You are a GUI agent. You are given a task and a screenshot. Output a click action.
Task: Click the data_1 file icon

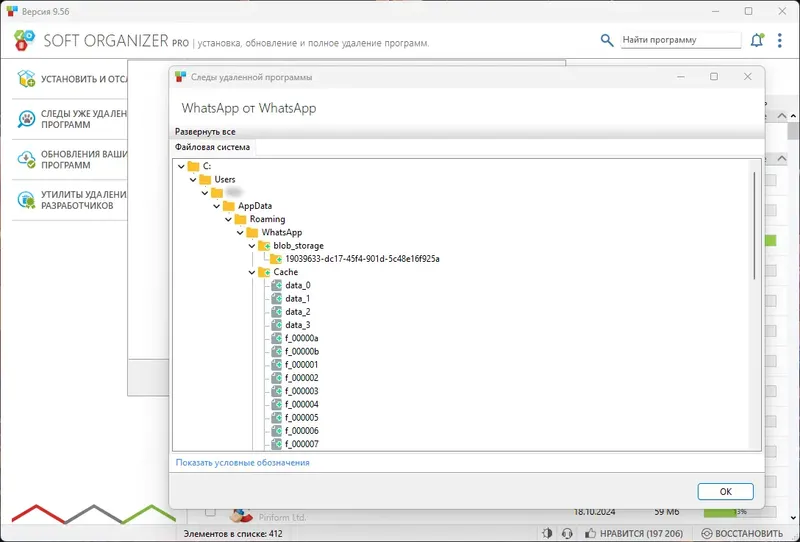tap(277, 299)
